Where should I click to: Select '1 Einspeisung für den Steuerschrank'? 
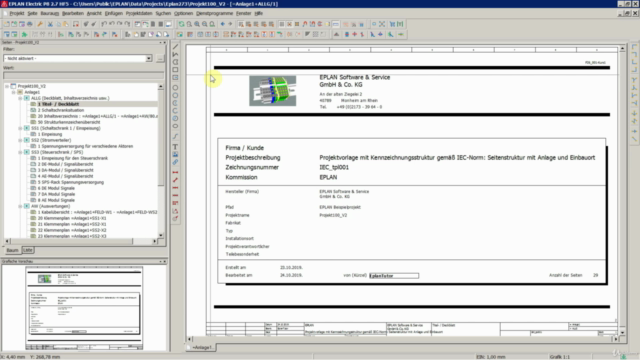click(73, 158)
